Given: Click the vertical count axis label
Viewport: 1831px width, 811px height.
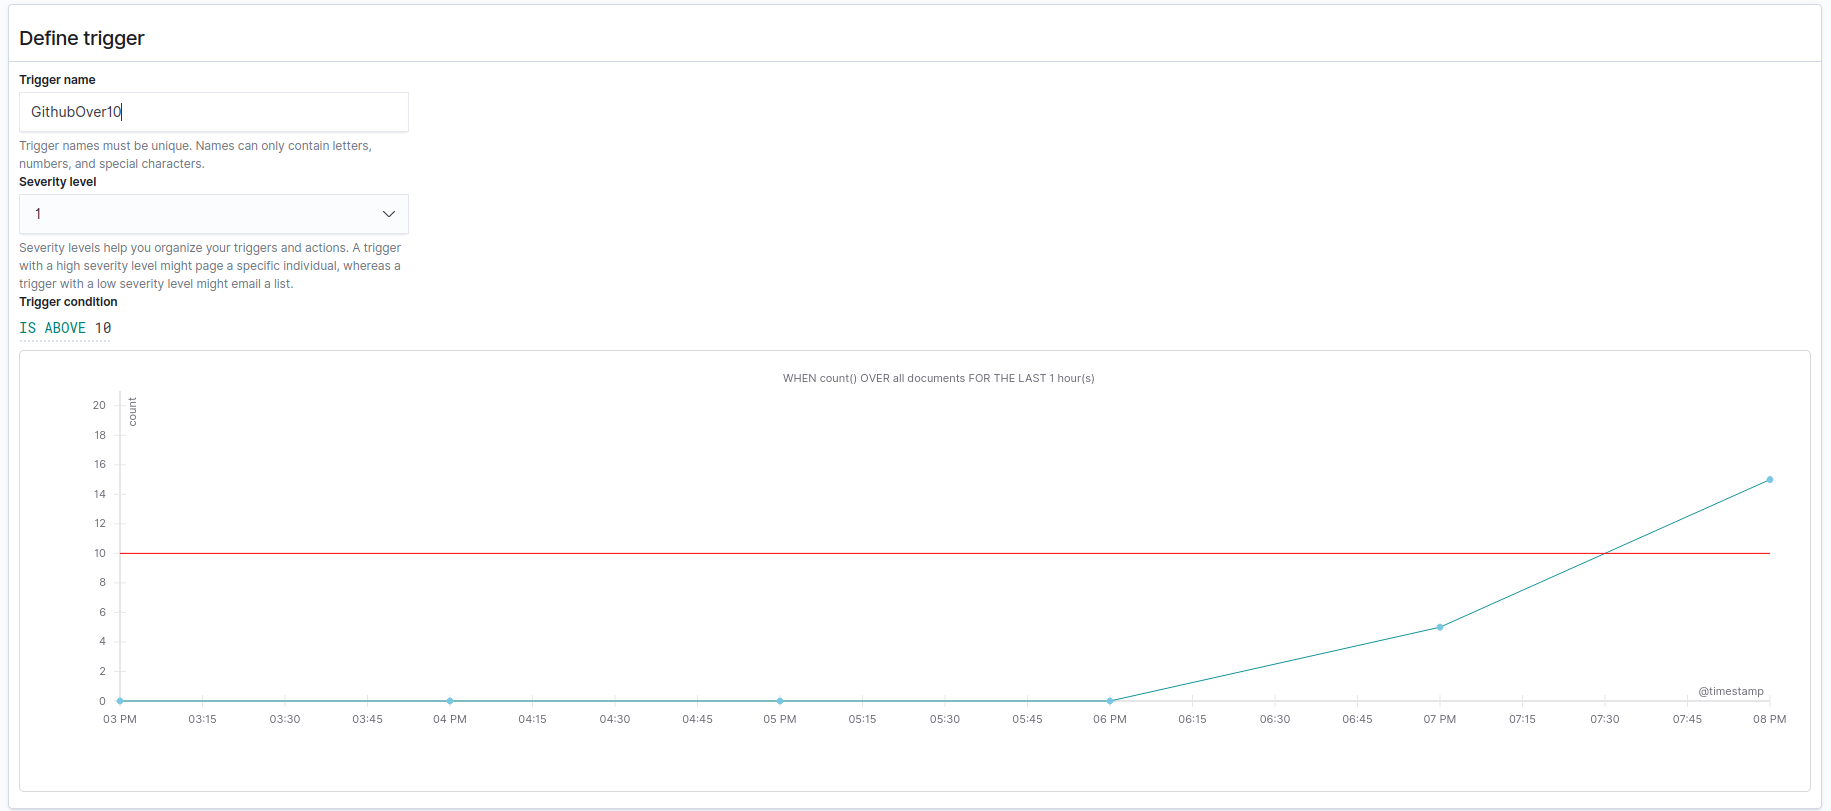Looking at the screenshot, I should 132,411.
